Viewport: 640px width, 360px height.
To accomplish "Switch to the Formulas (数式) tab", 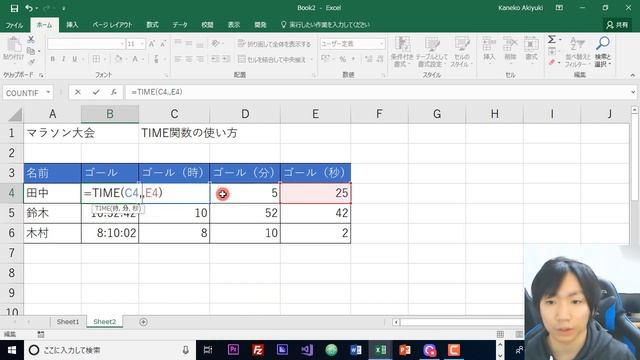I will 153,25.
